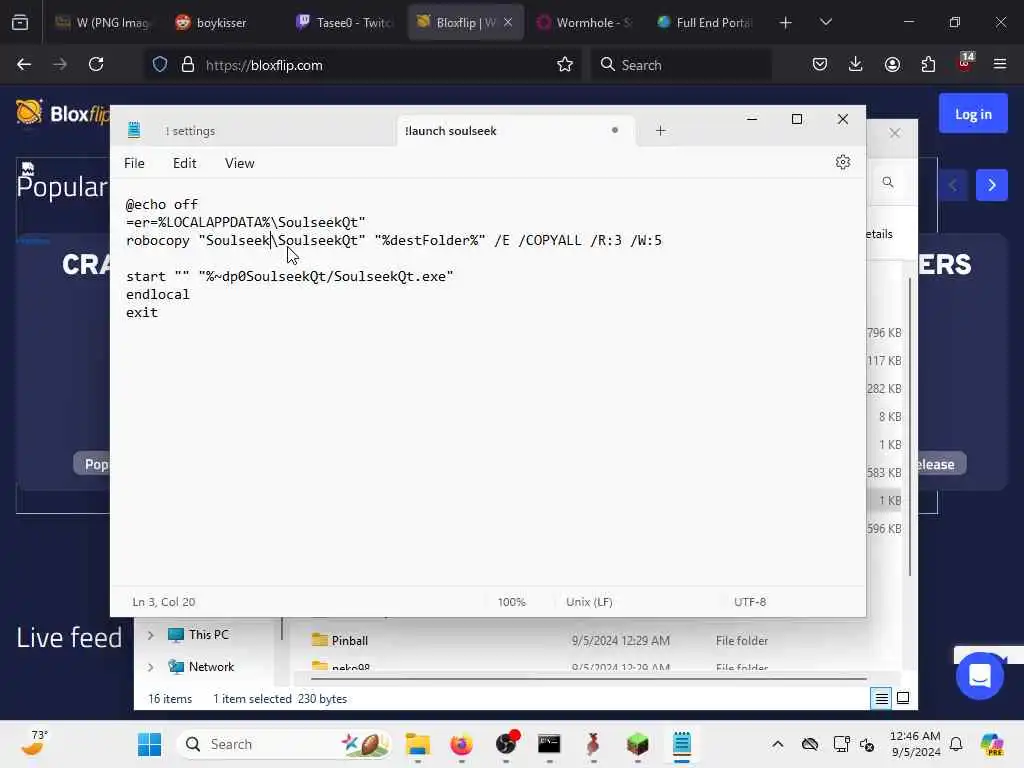Go back in Firefox history
Viewport: 1024px width, 768px height.
pyautogui.click(x=24, y=65)
